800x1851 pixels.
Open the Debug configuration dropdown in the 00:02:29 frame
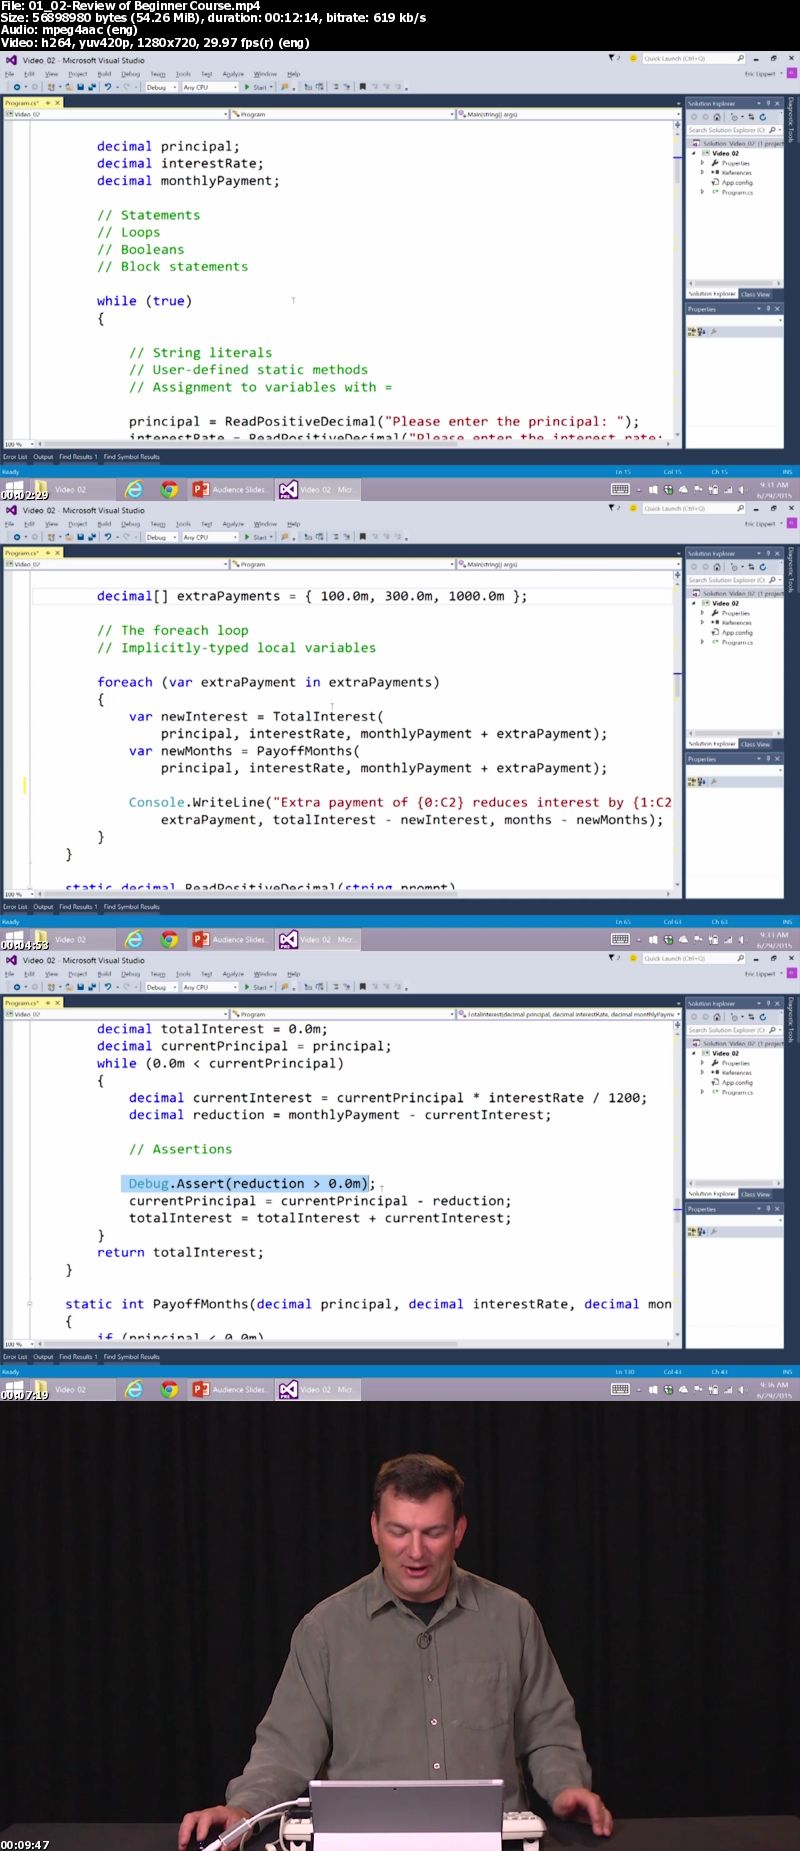point(161,87)
